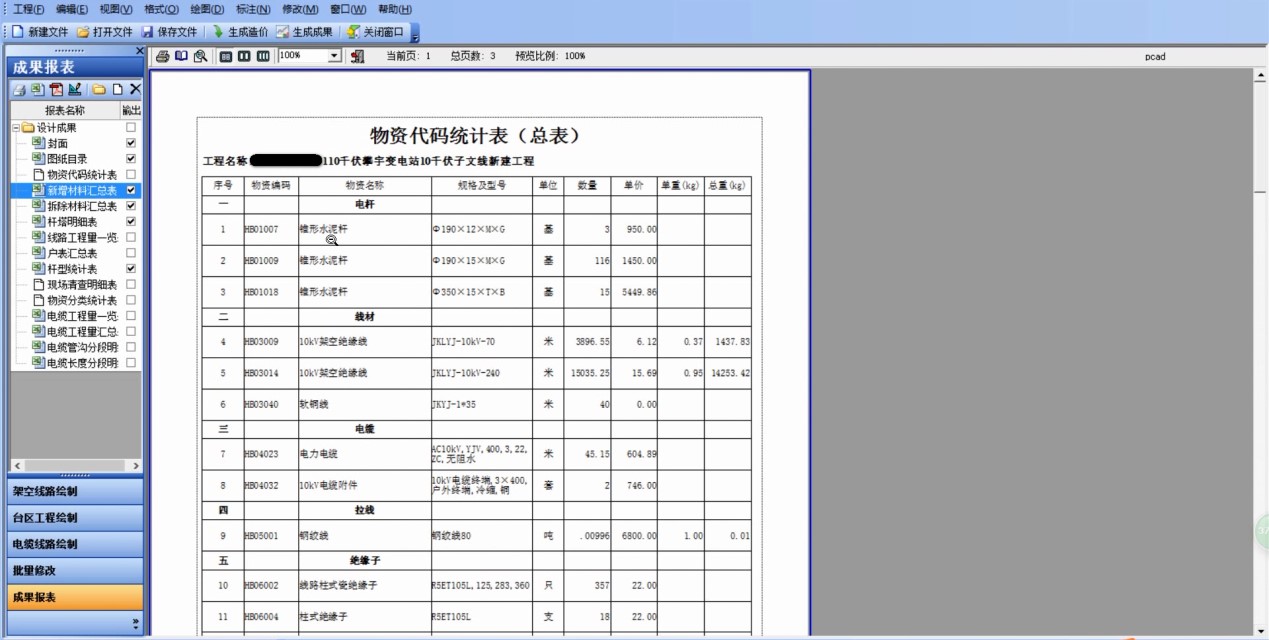Click the delete X icon in 成果报表 toolbar
The height and width of the screenshot is (640, 1269).
coord(135,90)
